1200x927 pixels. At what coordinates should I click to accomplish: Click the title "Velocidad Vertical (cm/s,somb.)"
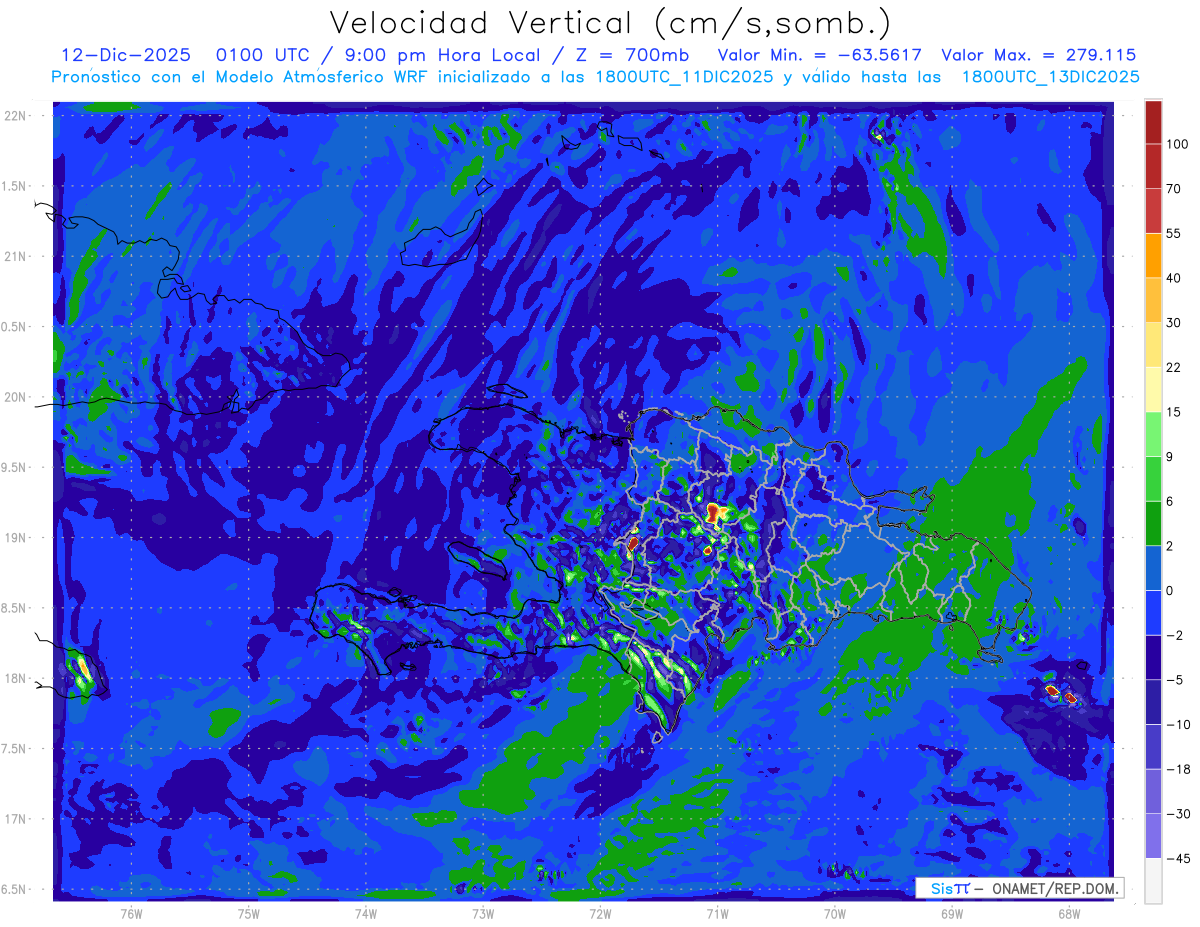pyautogui.click(x=609, y=23)
